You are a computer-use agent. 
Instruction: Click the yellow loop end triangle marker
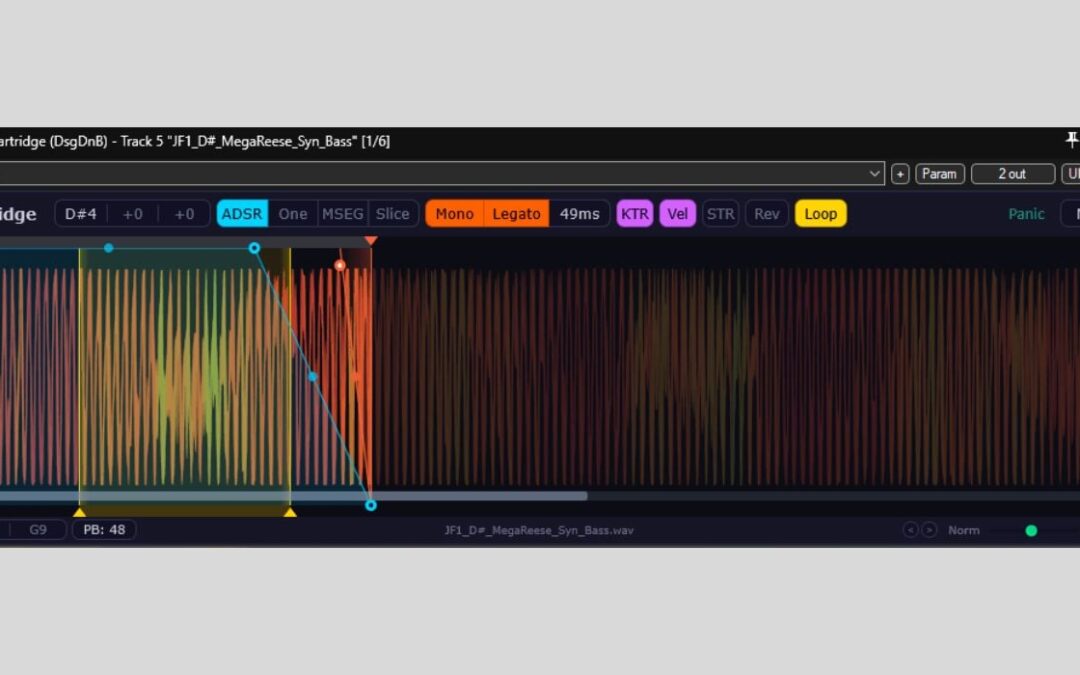(290, 512)
